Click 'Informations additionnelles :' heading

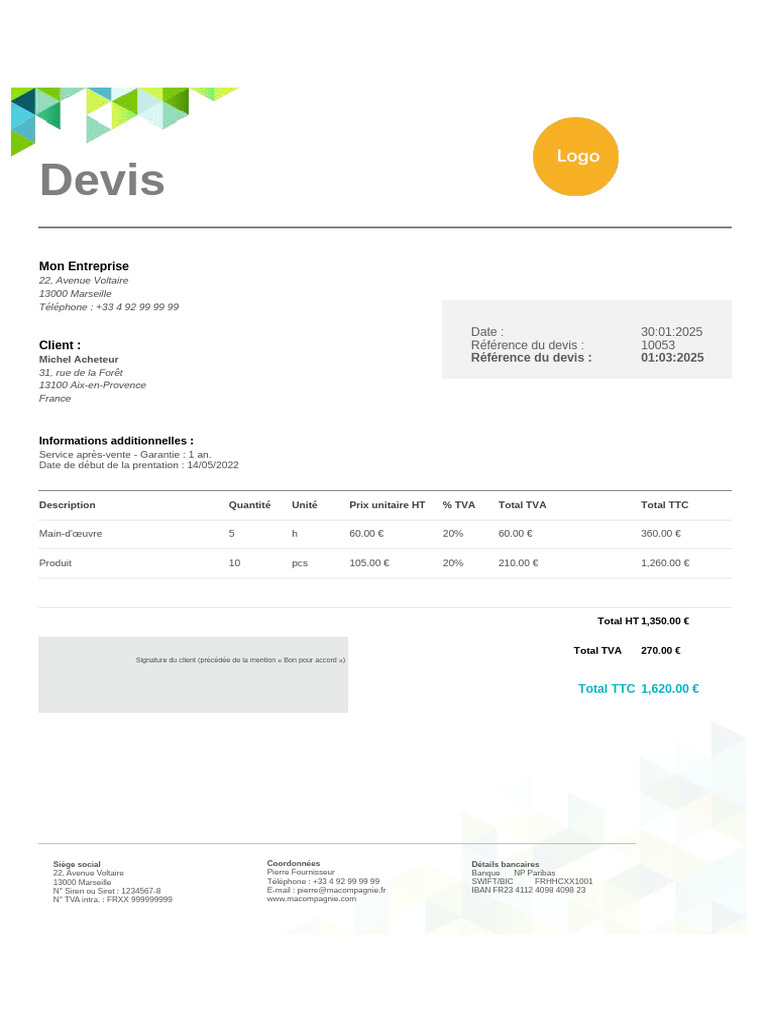pyautogui.click(x=116, y=441)
